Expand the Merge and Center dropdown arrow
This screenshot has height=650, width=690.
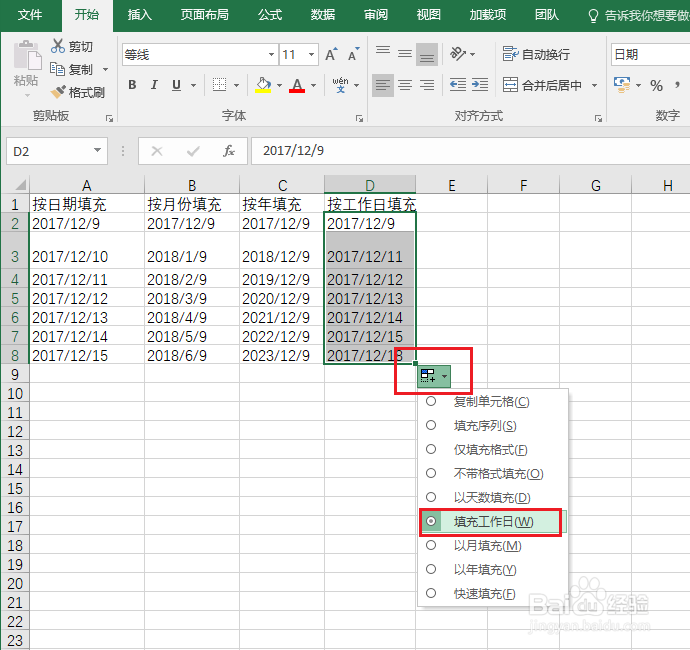point(594,85)
